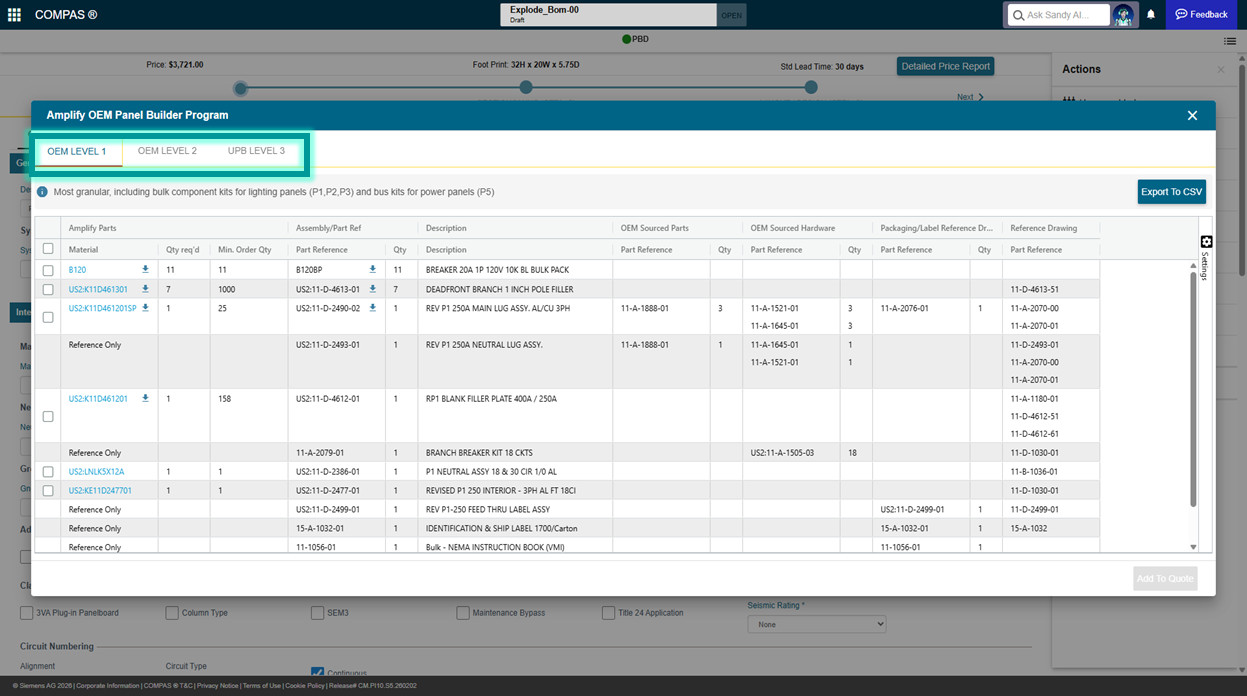Image resolution: width=1247 pixels, height=696 pixels.
Task: Check the box for row B120
Action: [48, 271]
